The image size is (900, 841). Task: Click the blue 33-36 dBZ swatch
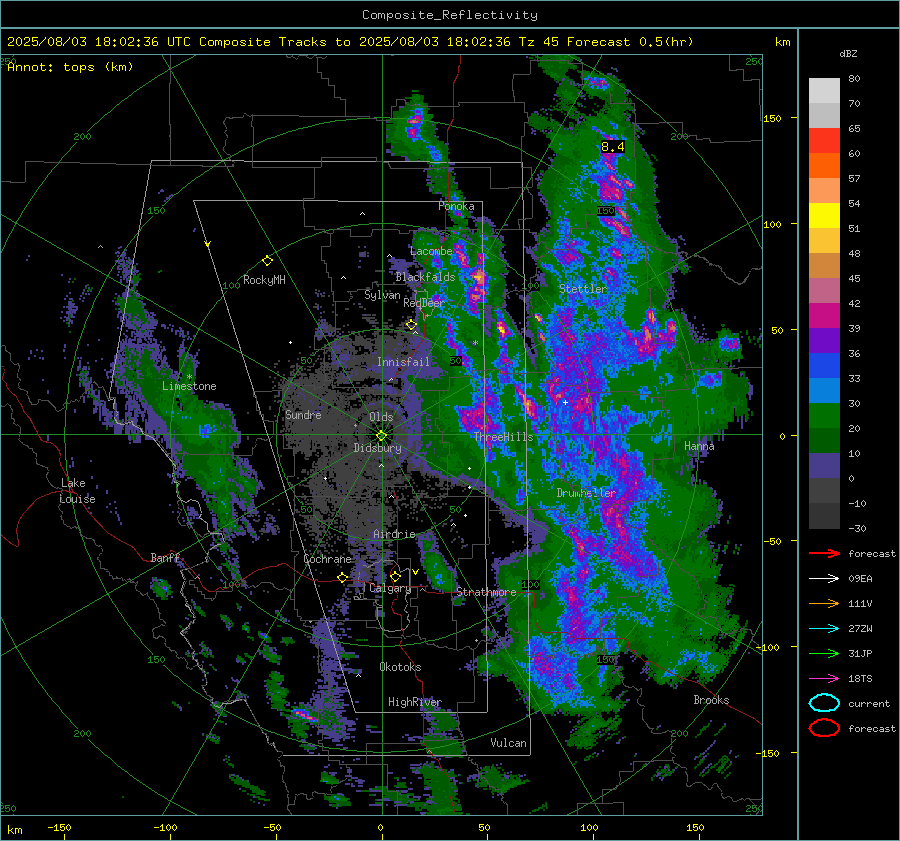pos(824,366)
